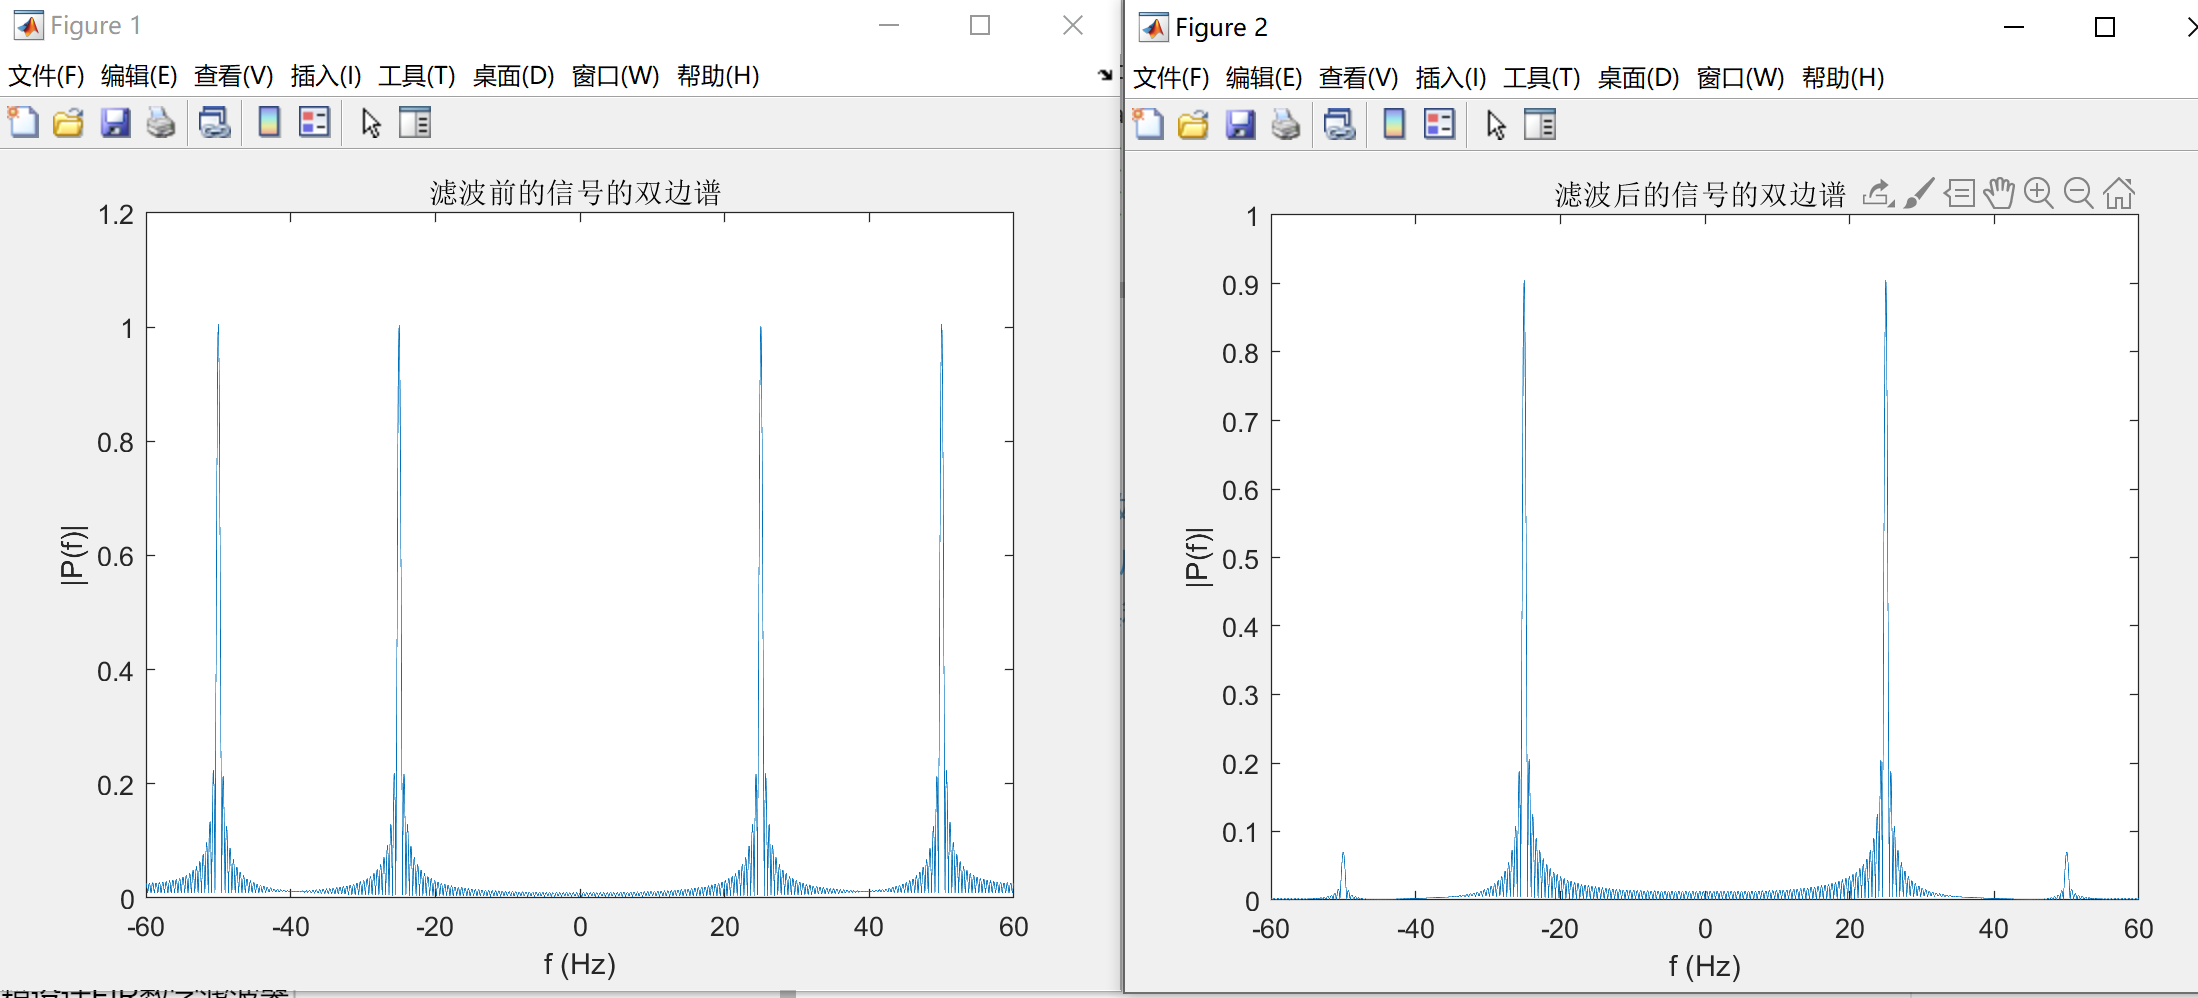Screen dimensions: 2198x998
Task: Open 工具(T) menu in Figure 1
Action: pos(417,76)
